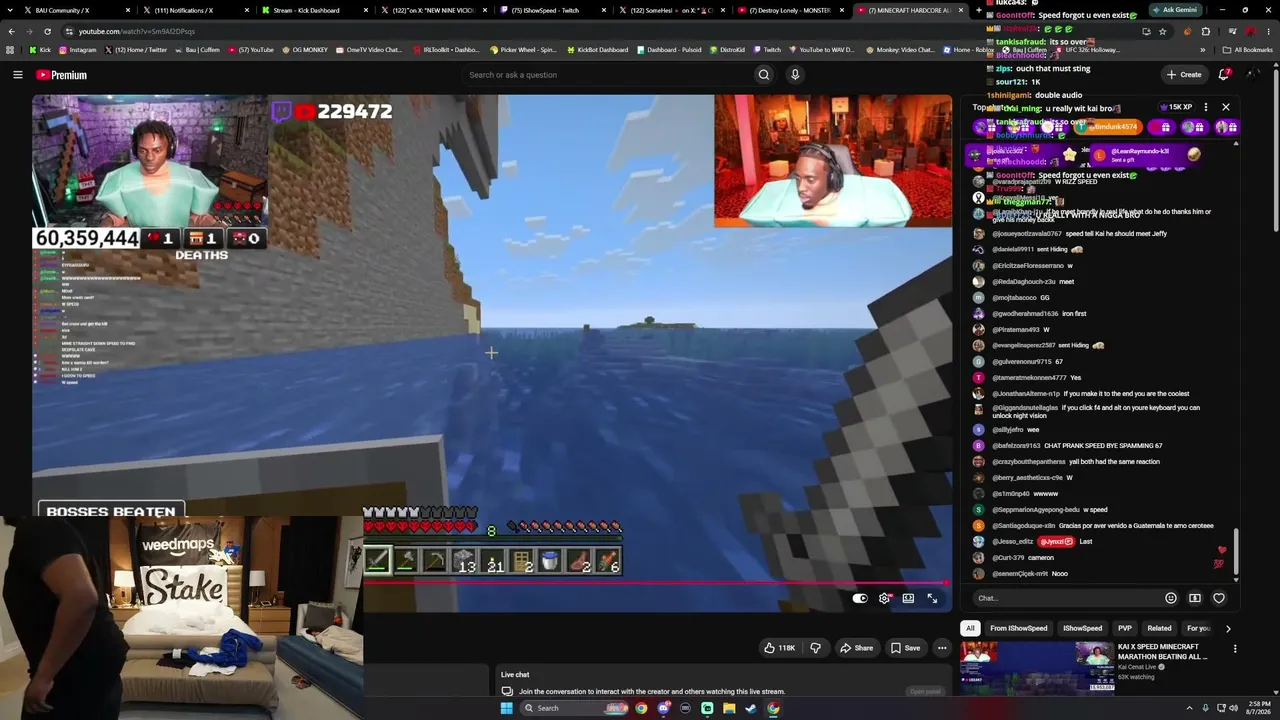This screenshot has width=1280, height=720.
Task: Go to YouTube Premium home logo
Action: click(x=61, y=75)
